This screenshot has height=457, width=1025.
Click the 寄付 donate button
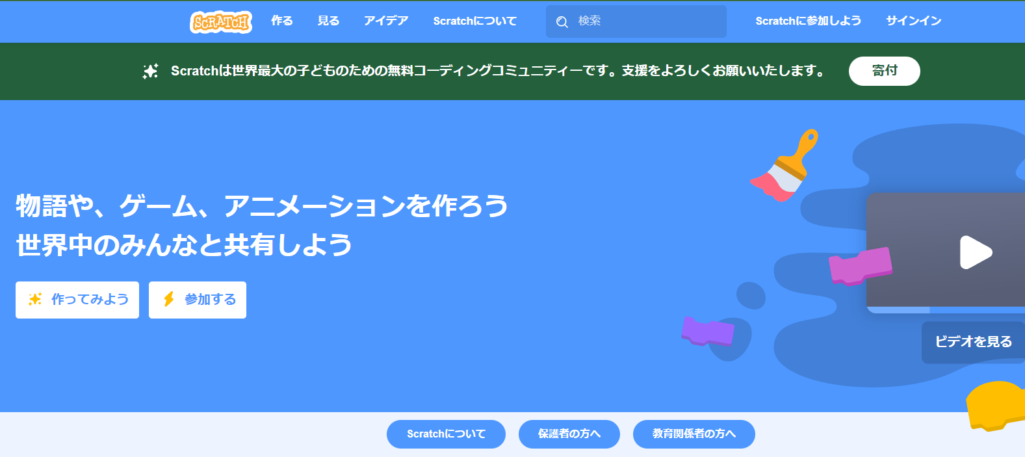[x=884, y=71]
